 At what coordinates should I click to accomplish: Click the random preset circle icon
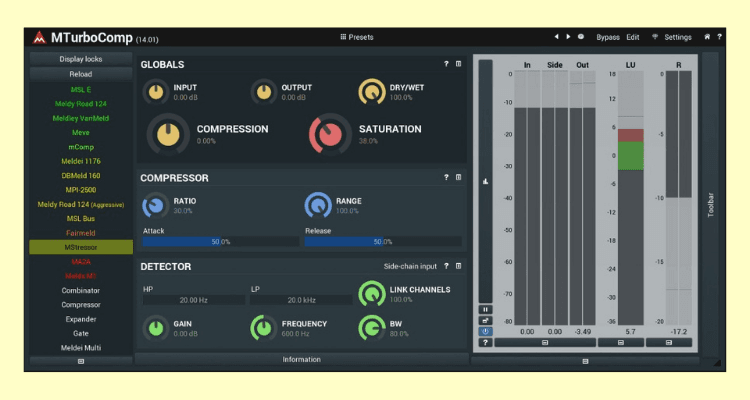click(581, 37)
